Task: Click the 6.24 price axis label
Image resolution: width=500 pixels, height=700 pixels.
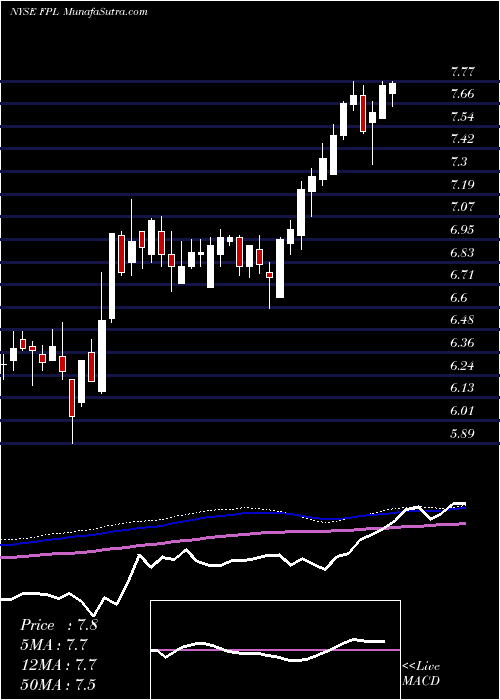Action: pyautogui.click(x=462, y=365)
